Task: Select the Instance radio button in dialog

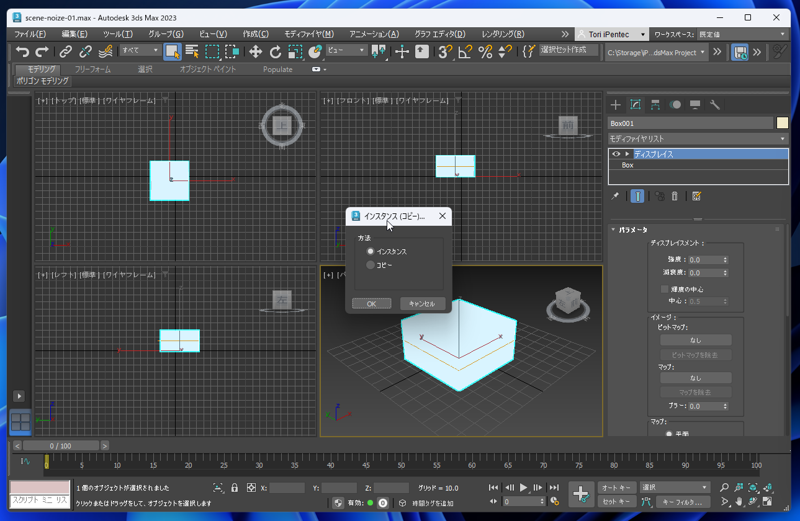Action: tap(370, 252)
